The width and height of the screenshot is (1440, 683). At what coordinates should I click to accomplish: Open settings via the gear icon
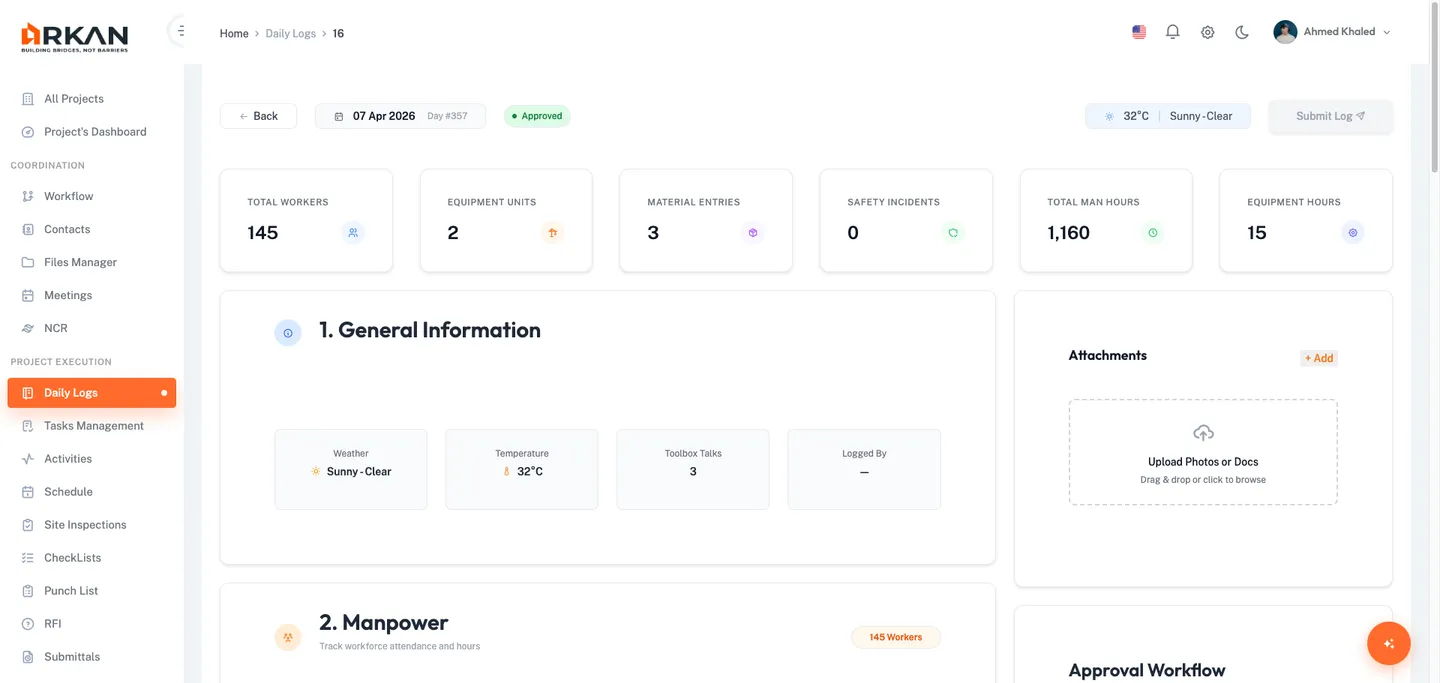pyautogui.click(x=1207, y=32)
